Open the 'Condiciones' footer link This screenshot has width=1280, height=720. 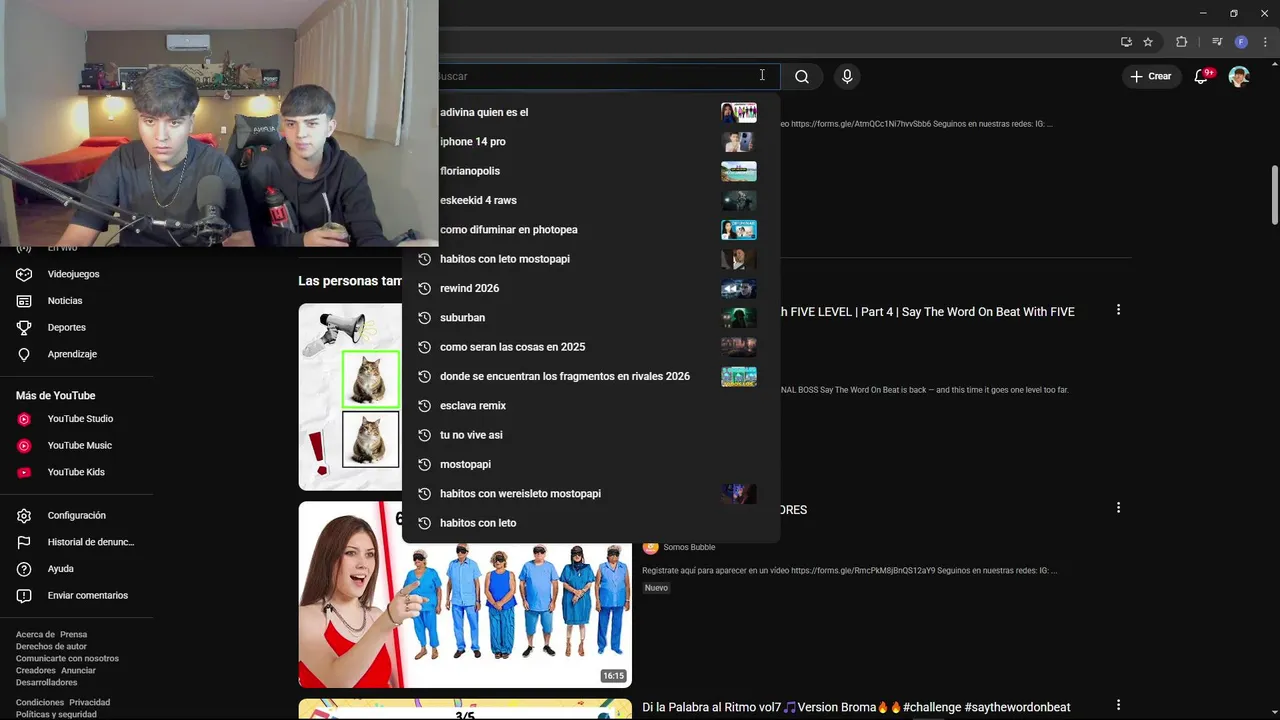point(40,702)
